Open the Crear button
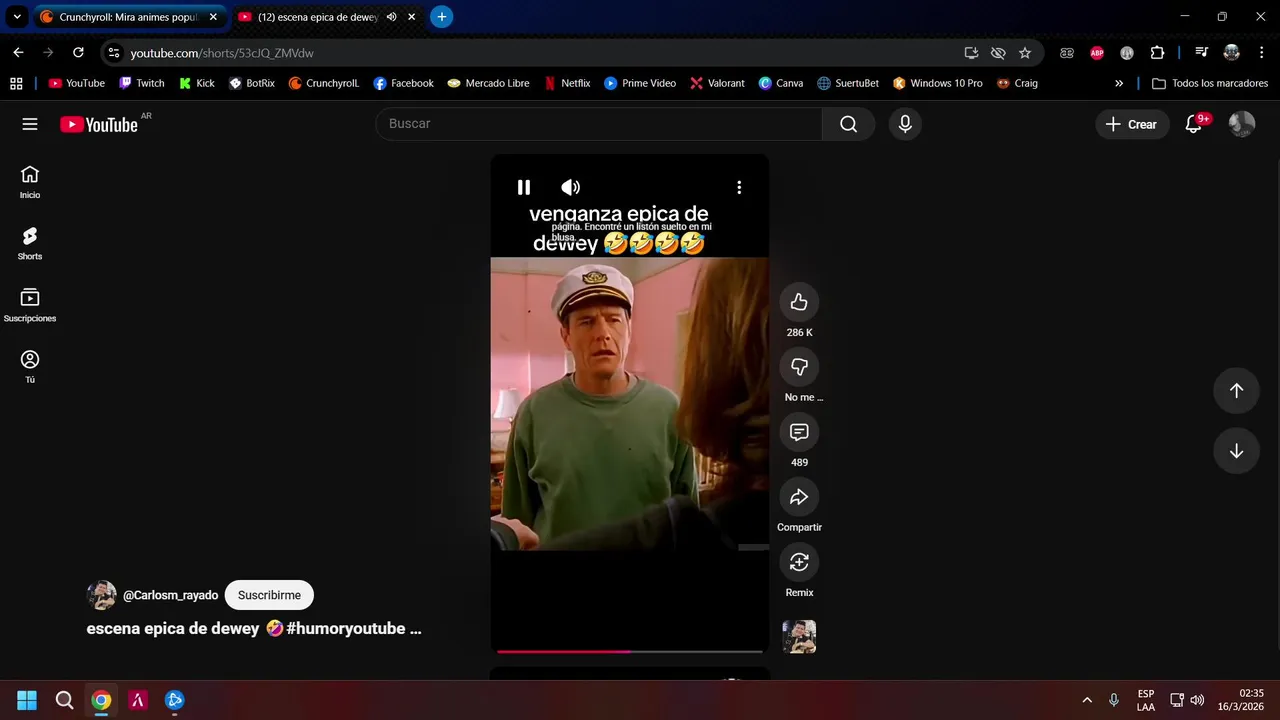 tap(1131, 124)
